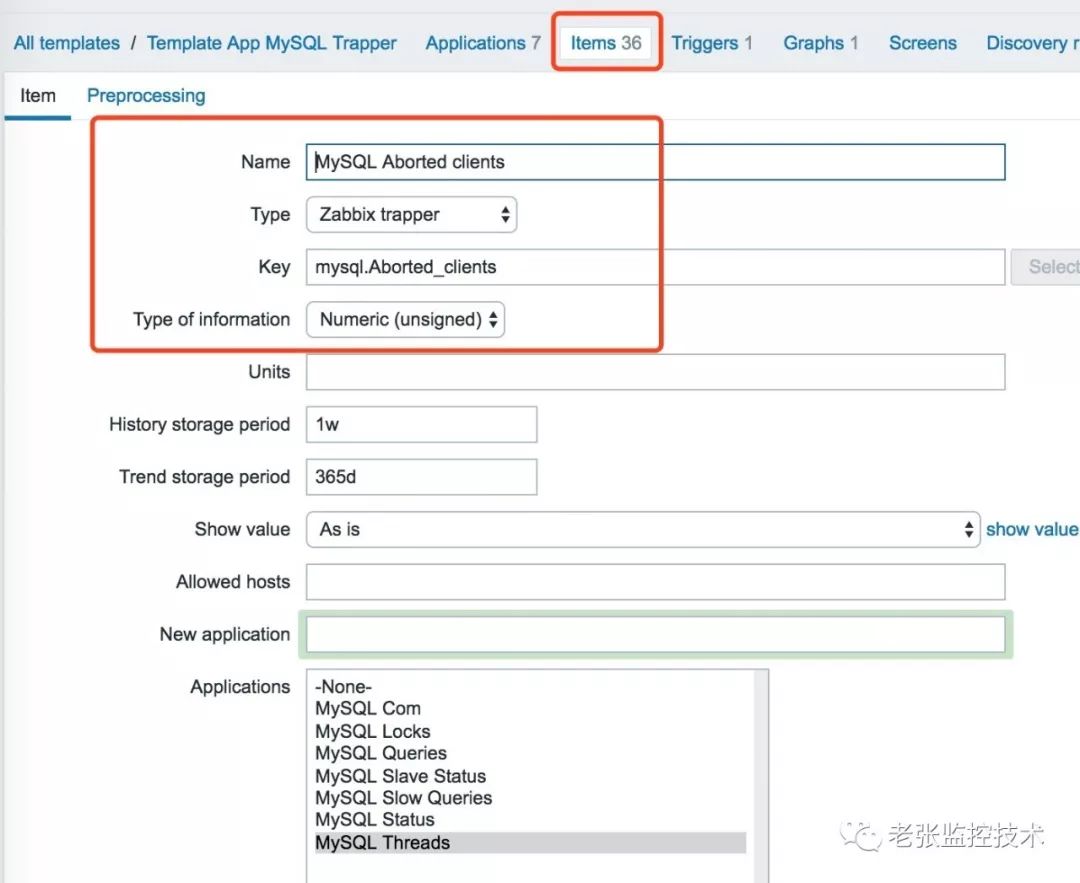The width and height of the screenshot is (1080, 883).
Task: Select MySQL Locks in Applications list
Action: [530, 731]
